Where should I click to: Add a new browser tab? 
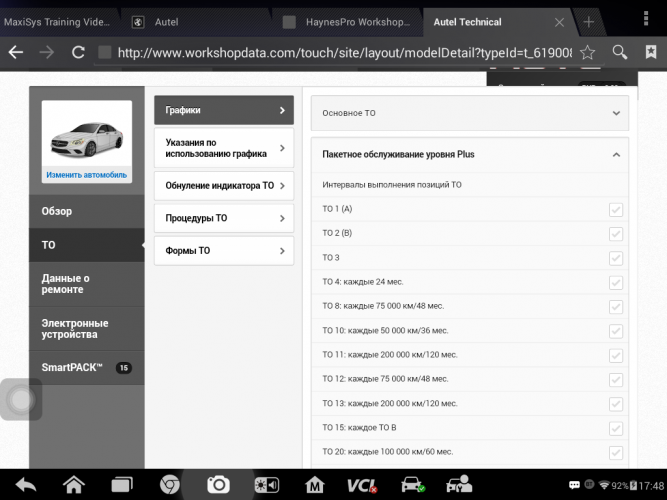point(589,22)
